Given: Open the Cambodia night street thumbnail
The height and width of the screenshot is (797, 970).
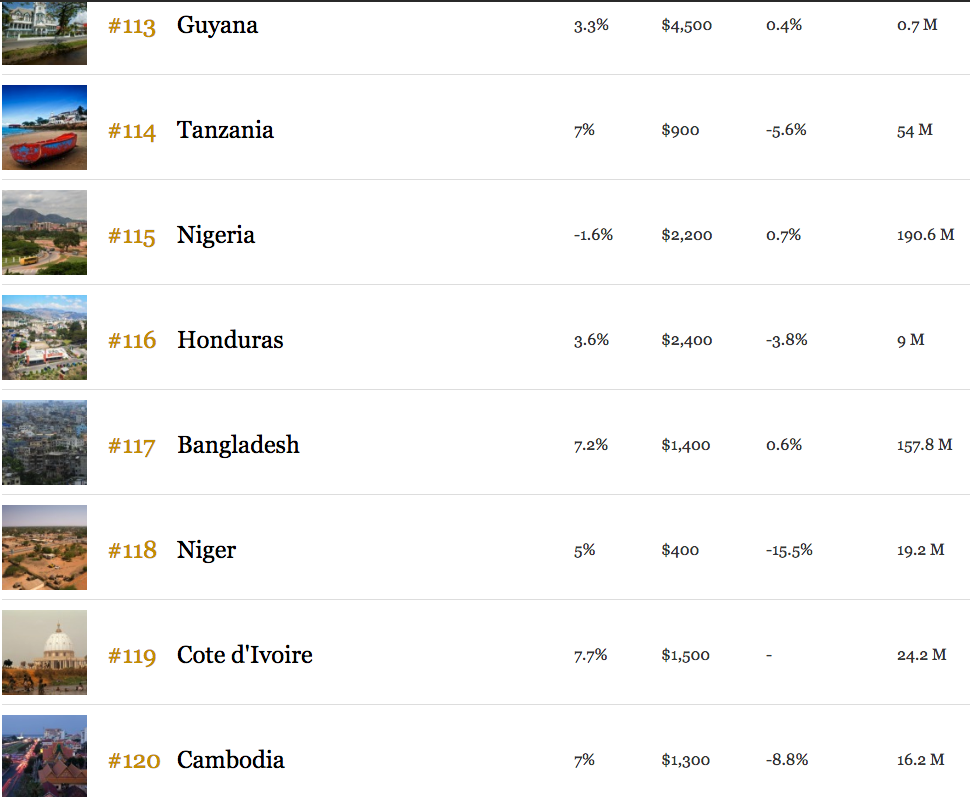Looking at the screenshot, I should tap(45, 756).
